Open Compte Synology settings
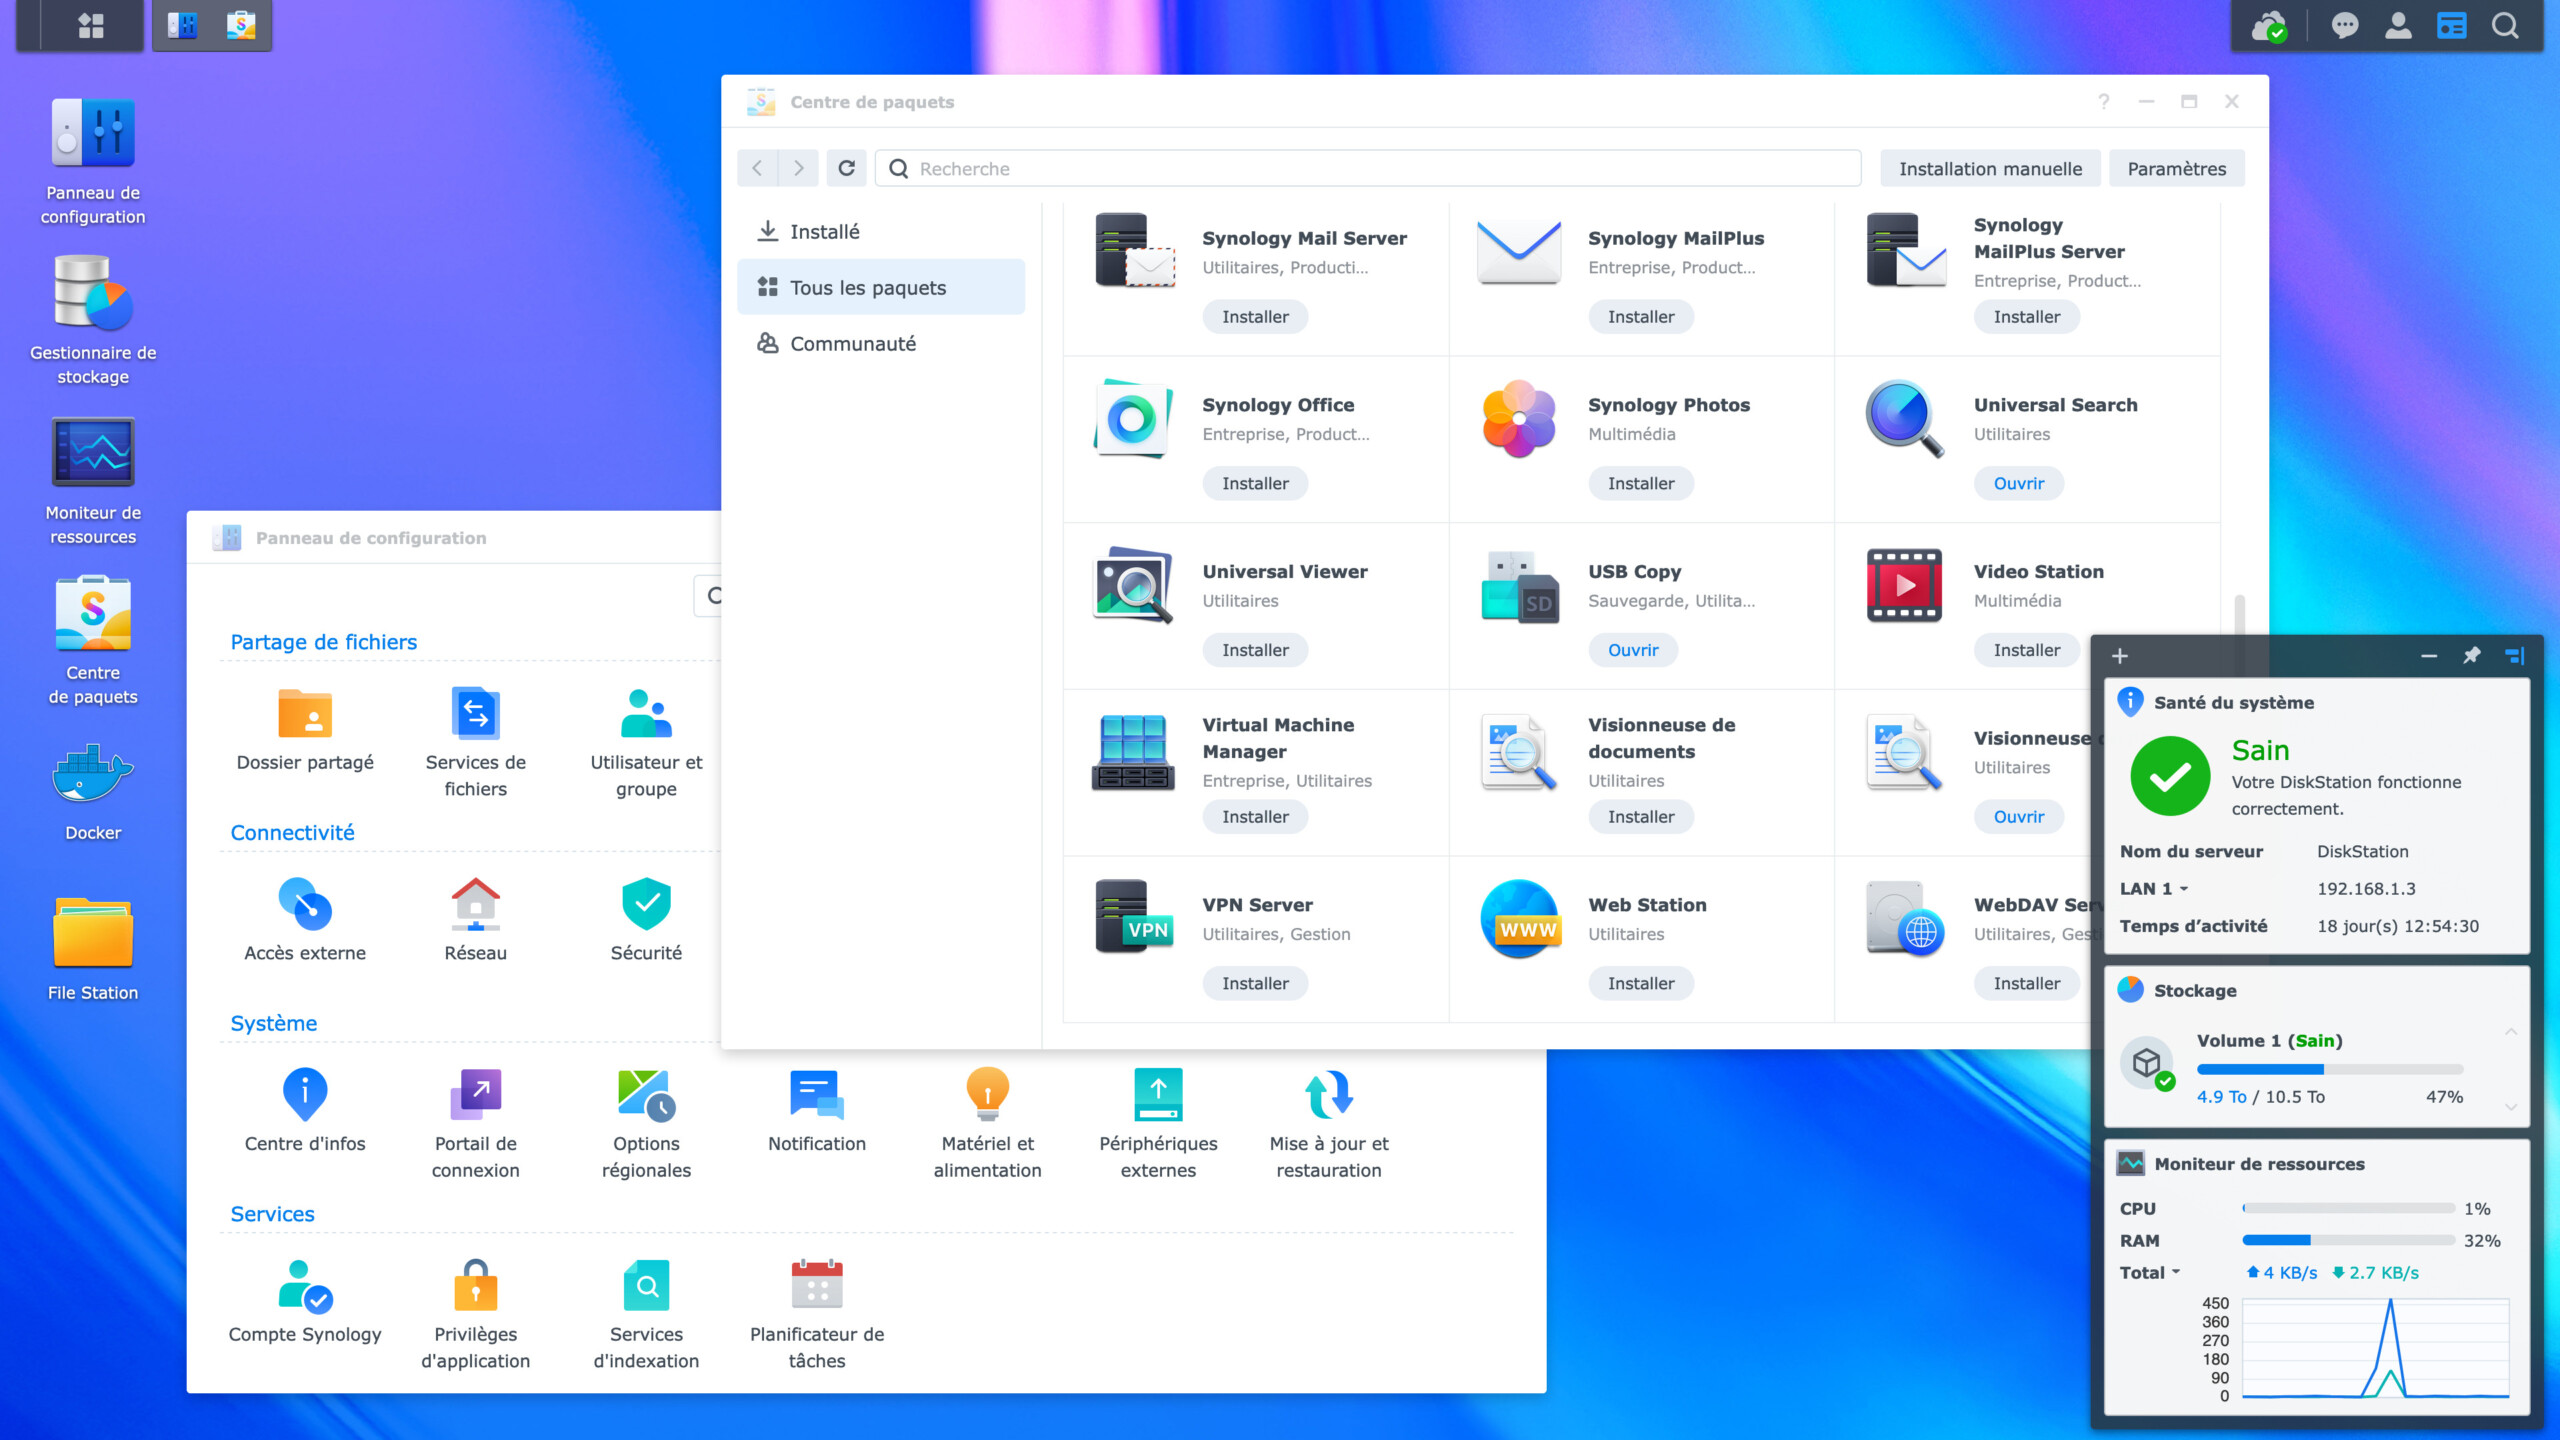The image size is (2560, 1440). click(305, 1300)
